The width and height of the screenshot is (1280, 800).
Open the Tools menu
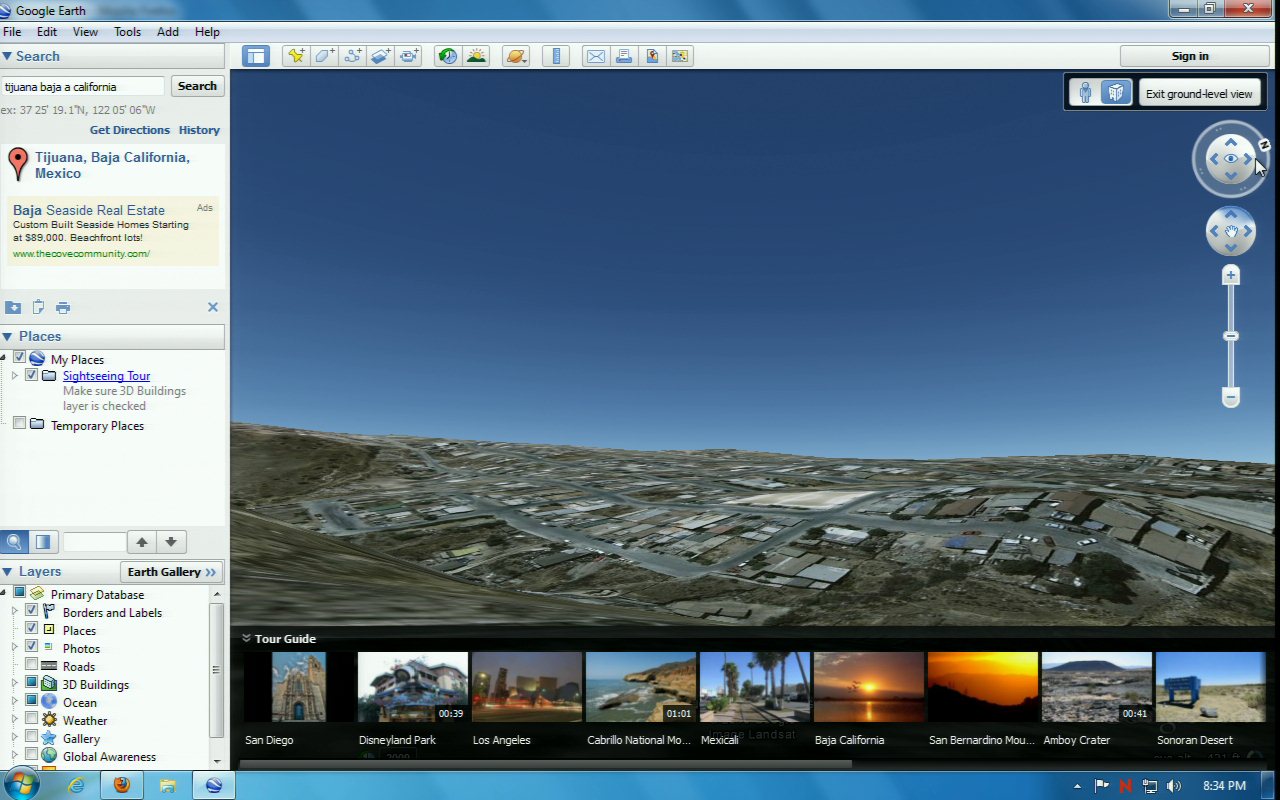pos(127,32)
